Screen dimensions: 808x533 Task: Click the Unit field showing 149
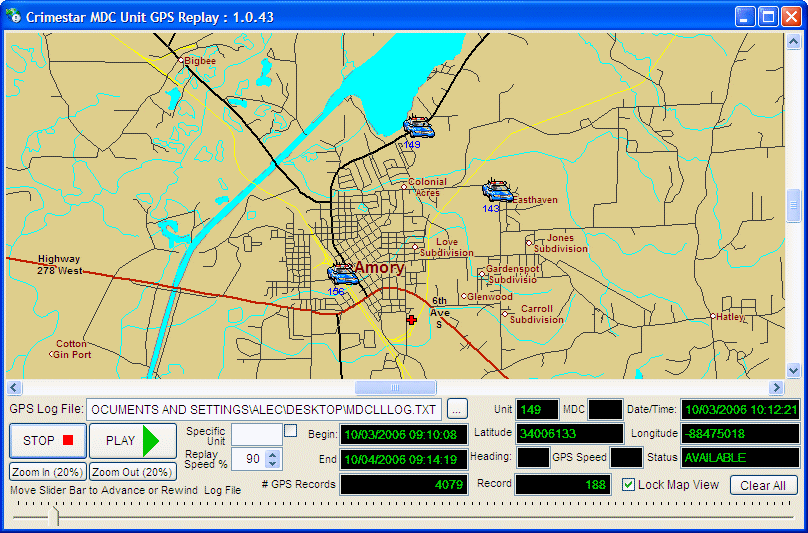point(537,410)
